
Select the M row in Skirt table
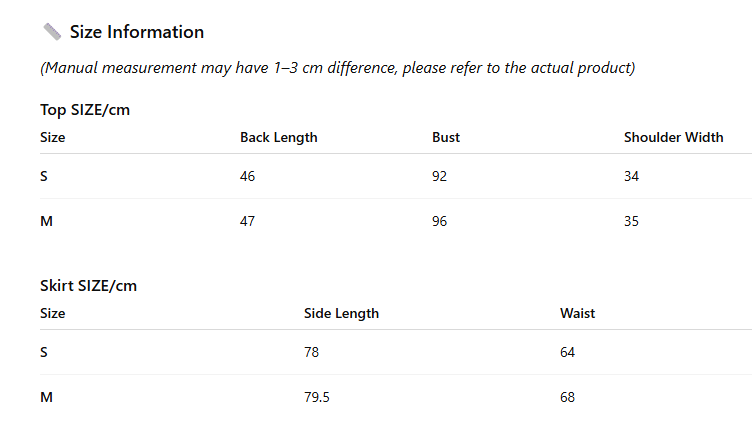[x=396, y=397]
